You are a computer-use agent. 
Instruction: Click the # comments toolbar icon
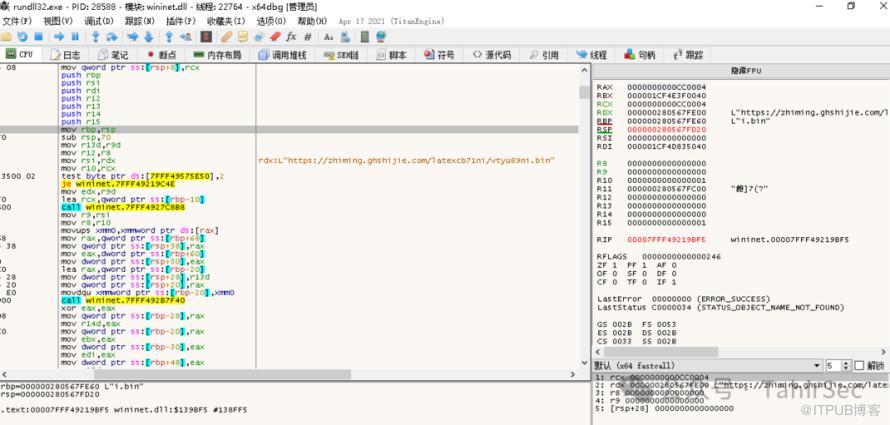[307, 37]
